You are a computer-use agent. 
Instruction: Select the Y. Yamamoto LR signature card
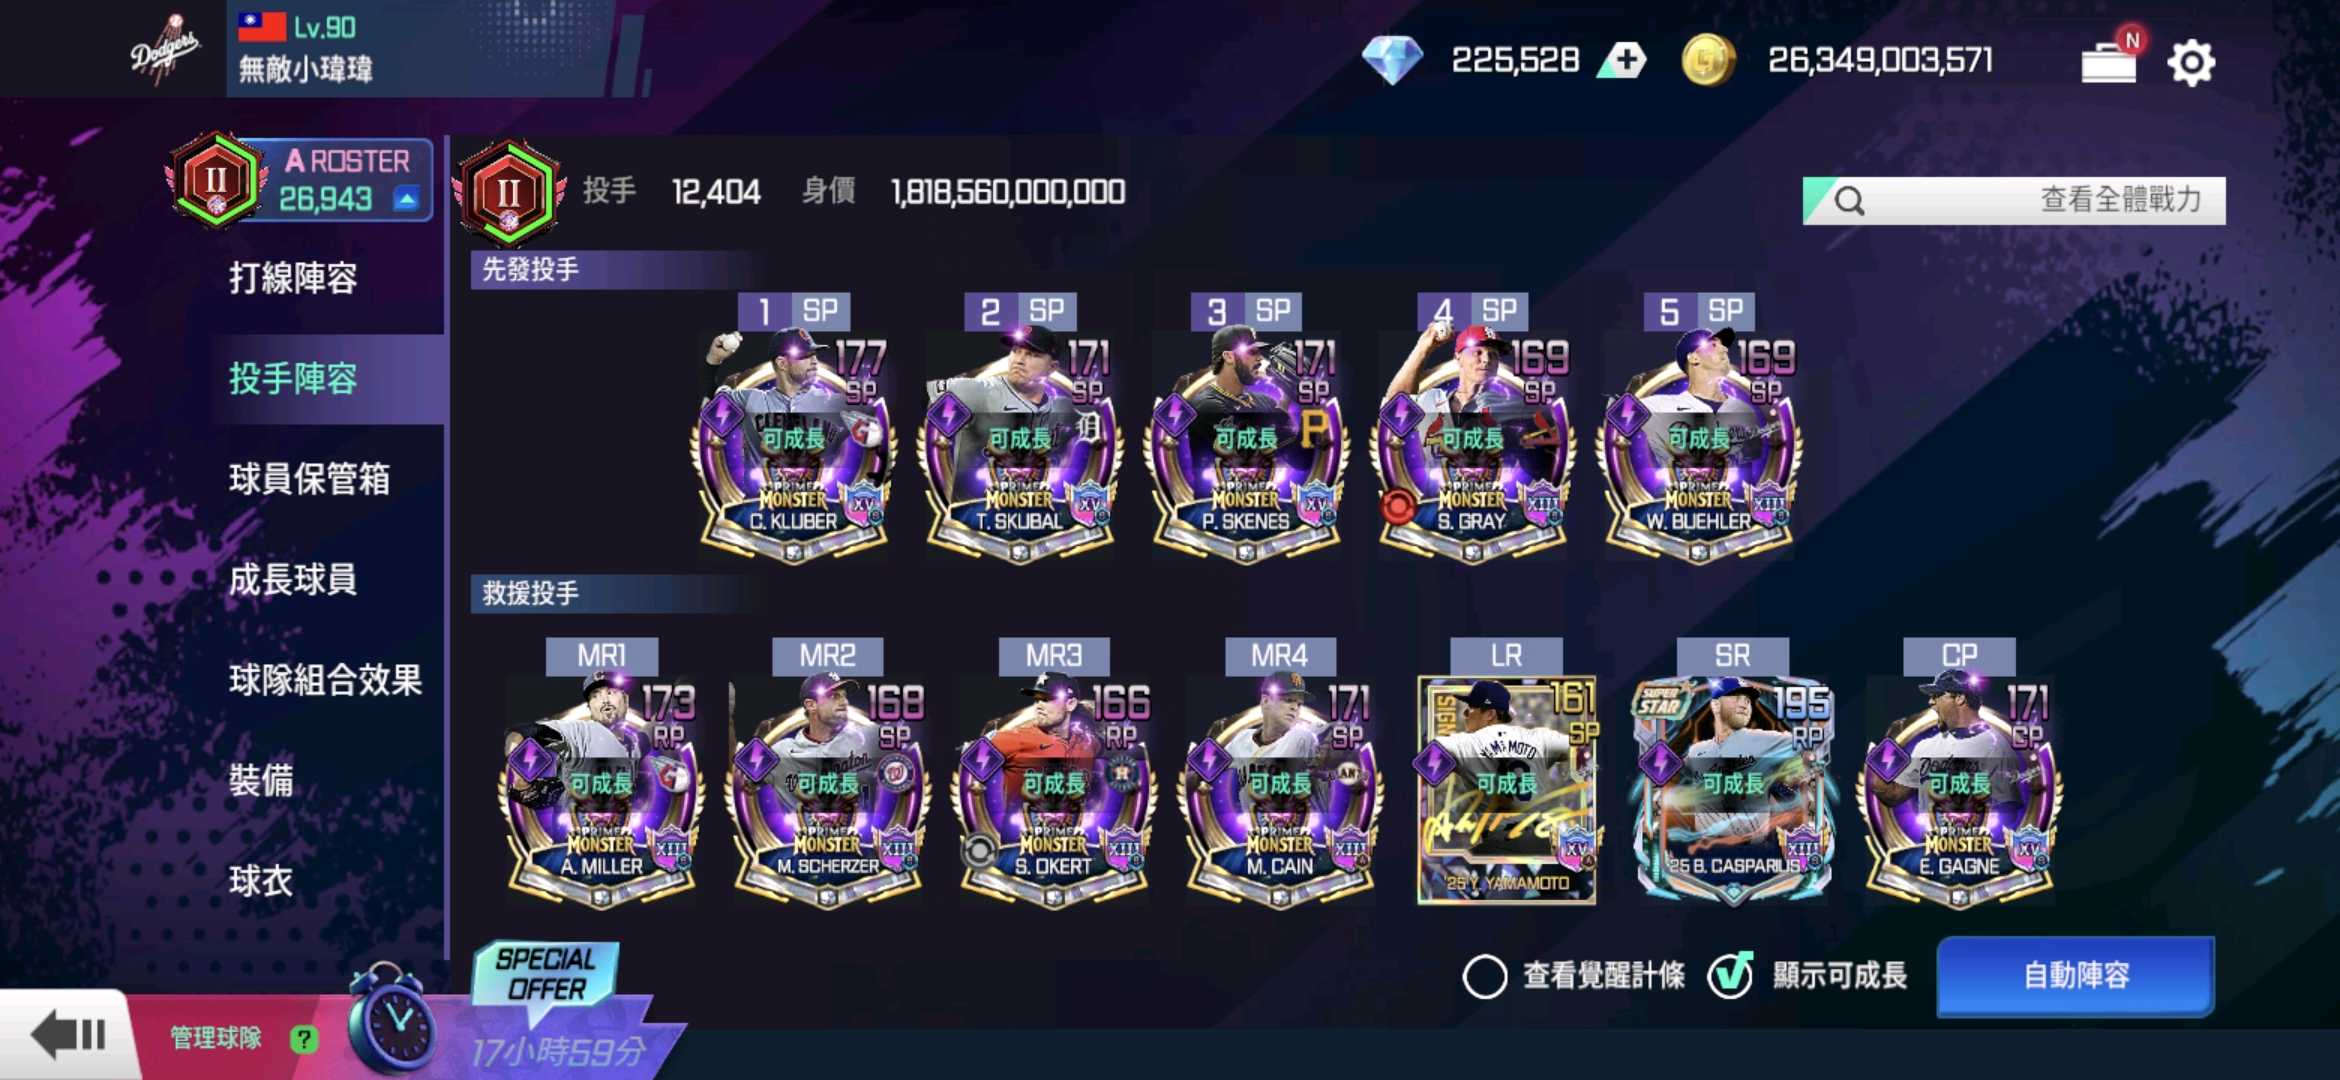click(1506, 790)
